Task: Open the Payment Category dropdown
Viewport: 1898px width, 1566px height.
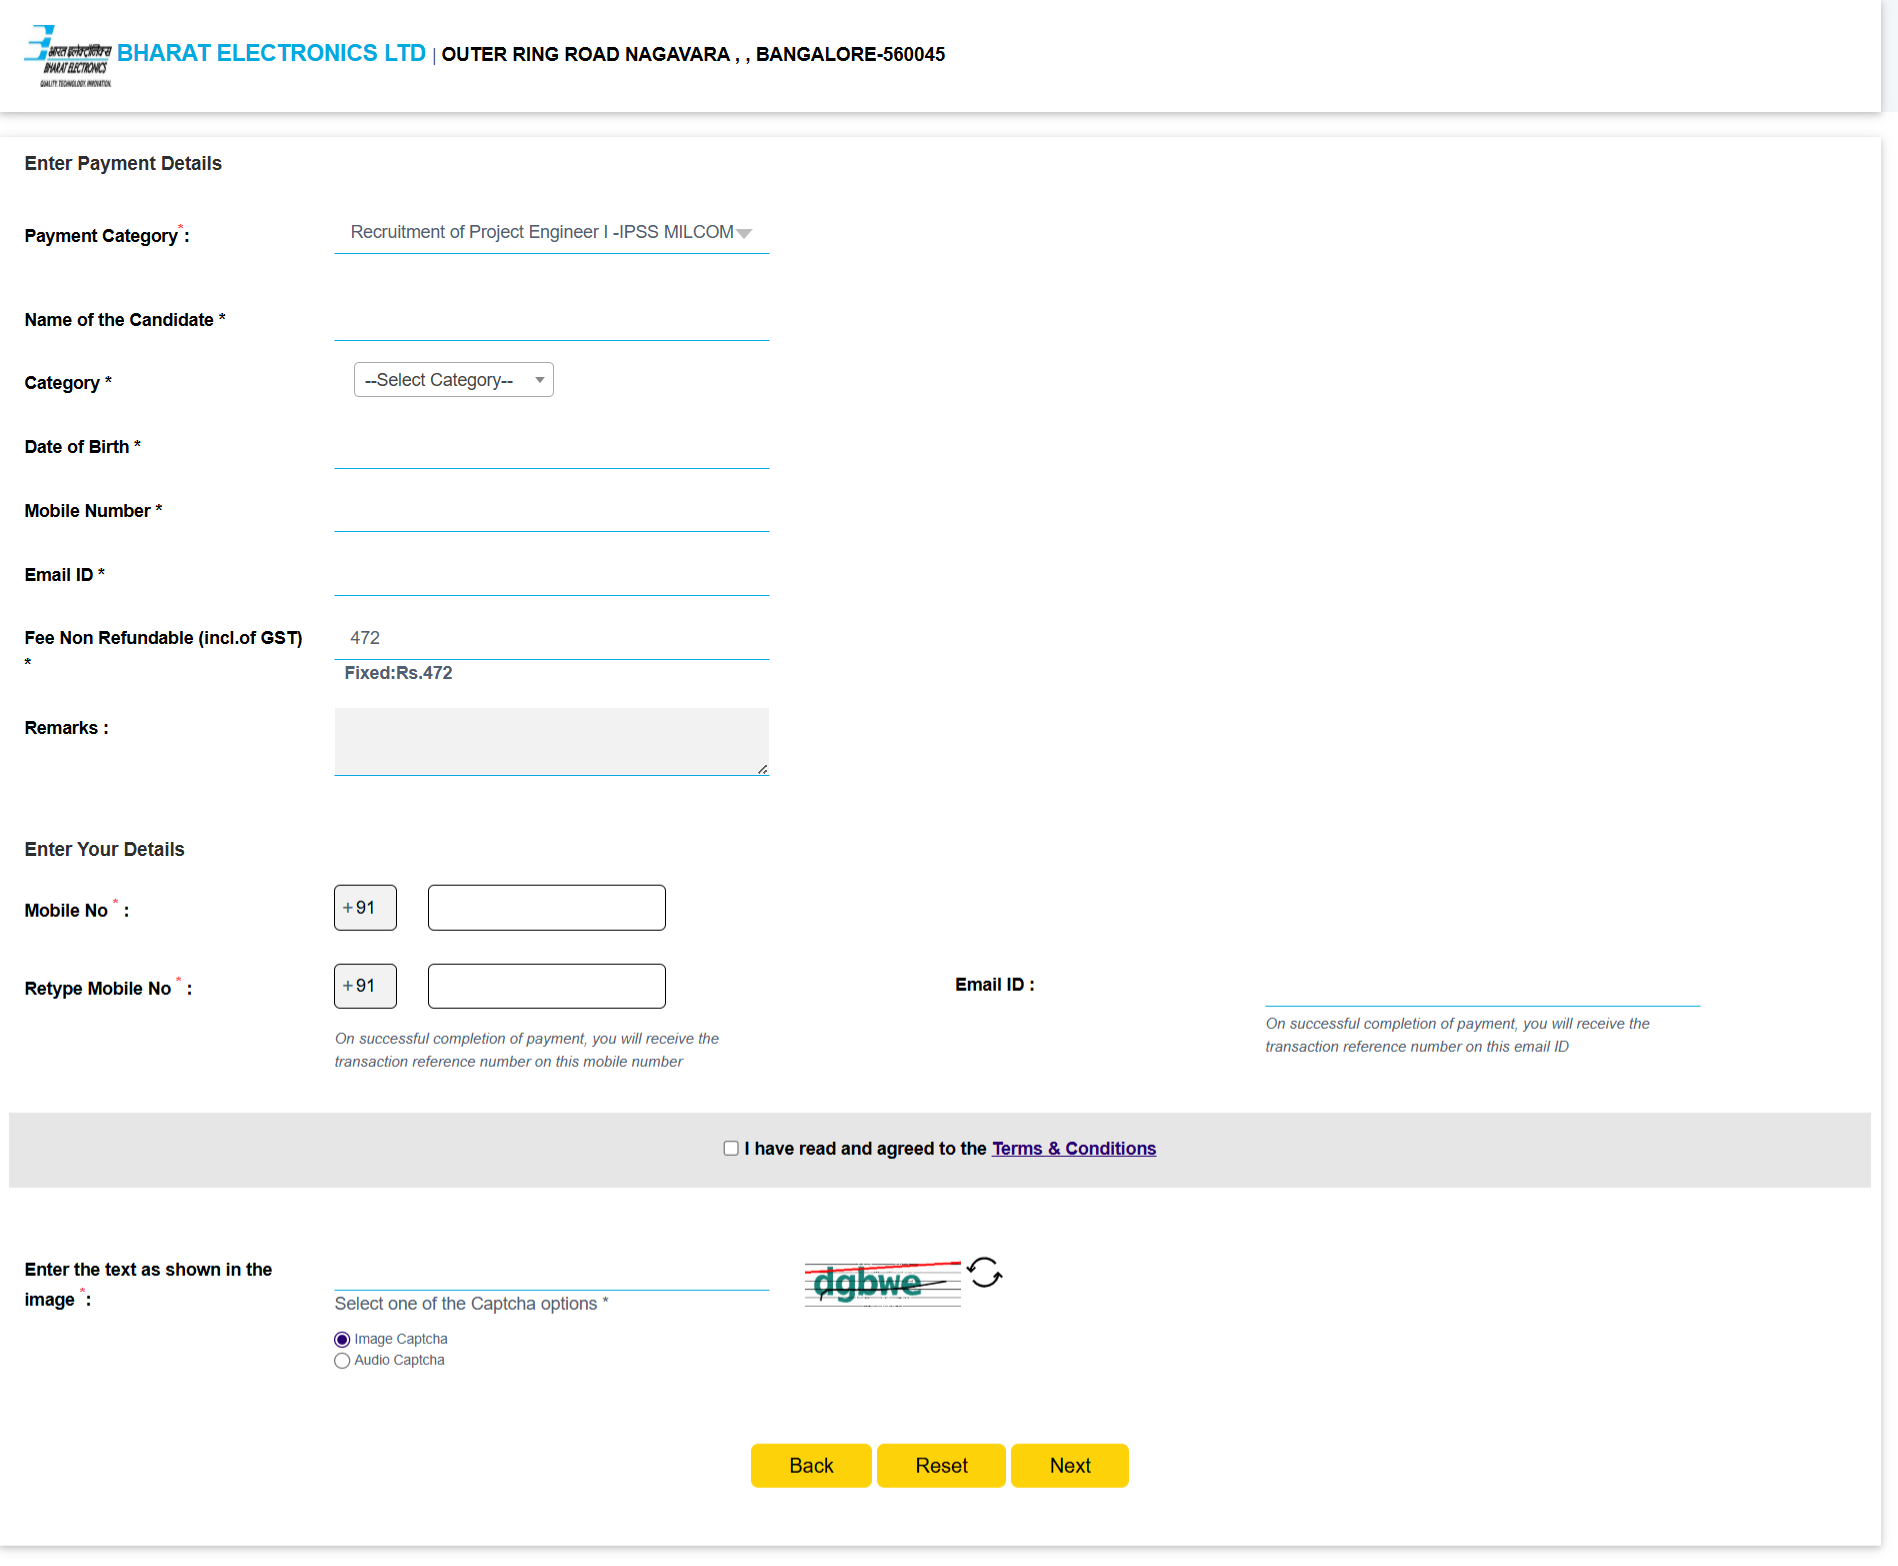Action: click(551, 232)
